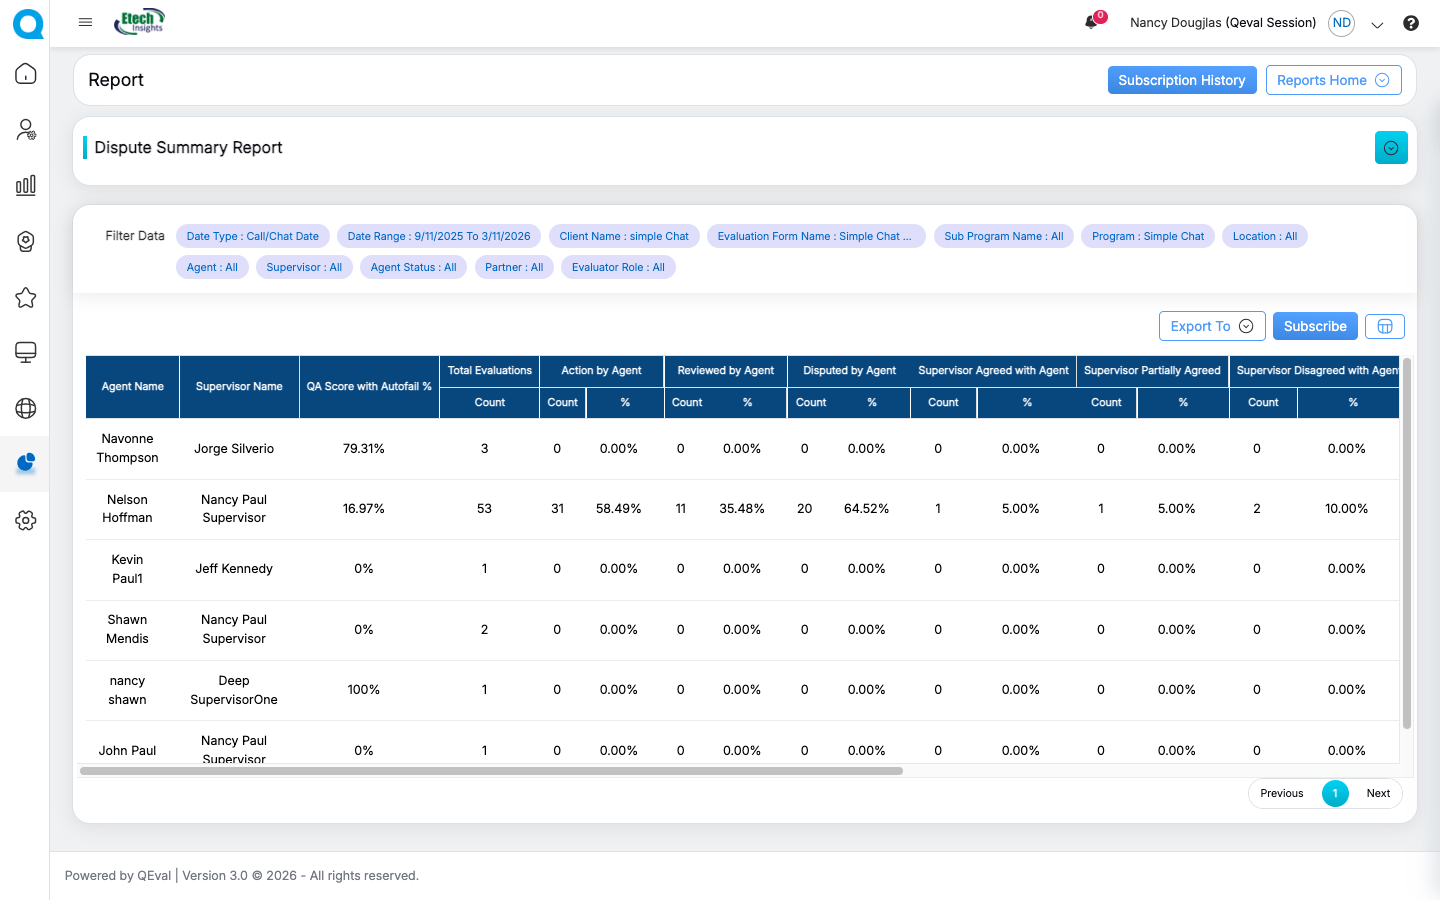
Task: Open the help question mark icon
Action: 1410,23
